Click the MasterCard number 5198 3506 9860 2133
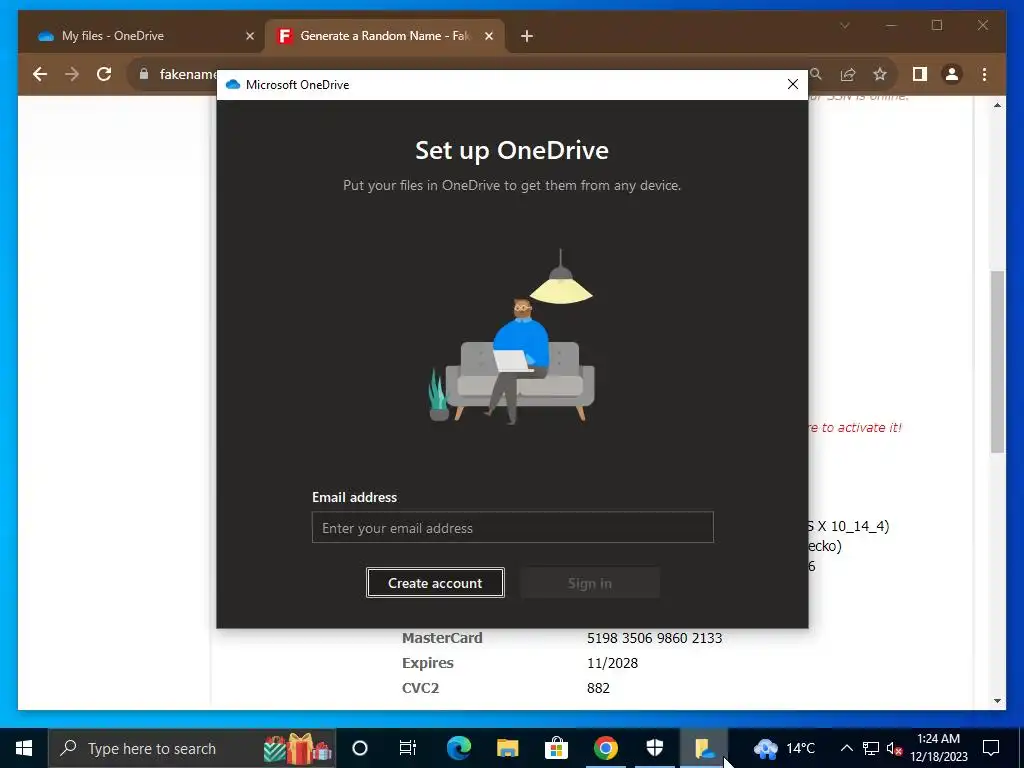Image resolution: width=1024 pixels, height=768 pixels. click(654, 638)
